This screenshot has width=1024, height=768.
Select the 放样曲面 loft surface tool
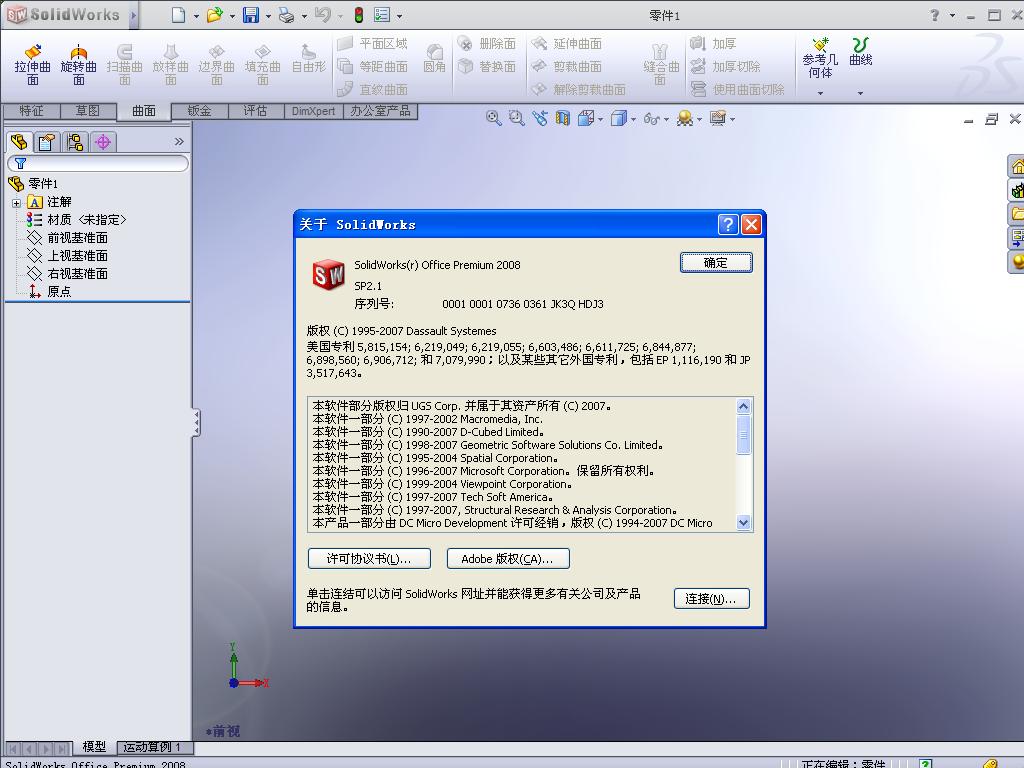(170, 65)
